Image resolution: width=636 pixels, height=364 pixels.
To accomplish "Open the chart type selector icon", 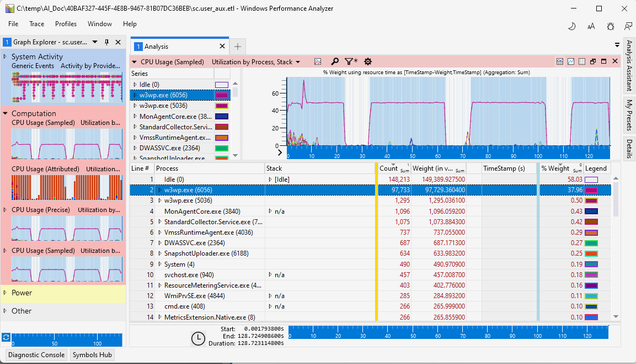I will [x=318, y=62].
